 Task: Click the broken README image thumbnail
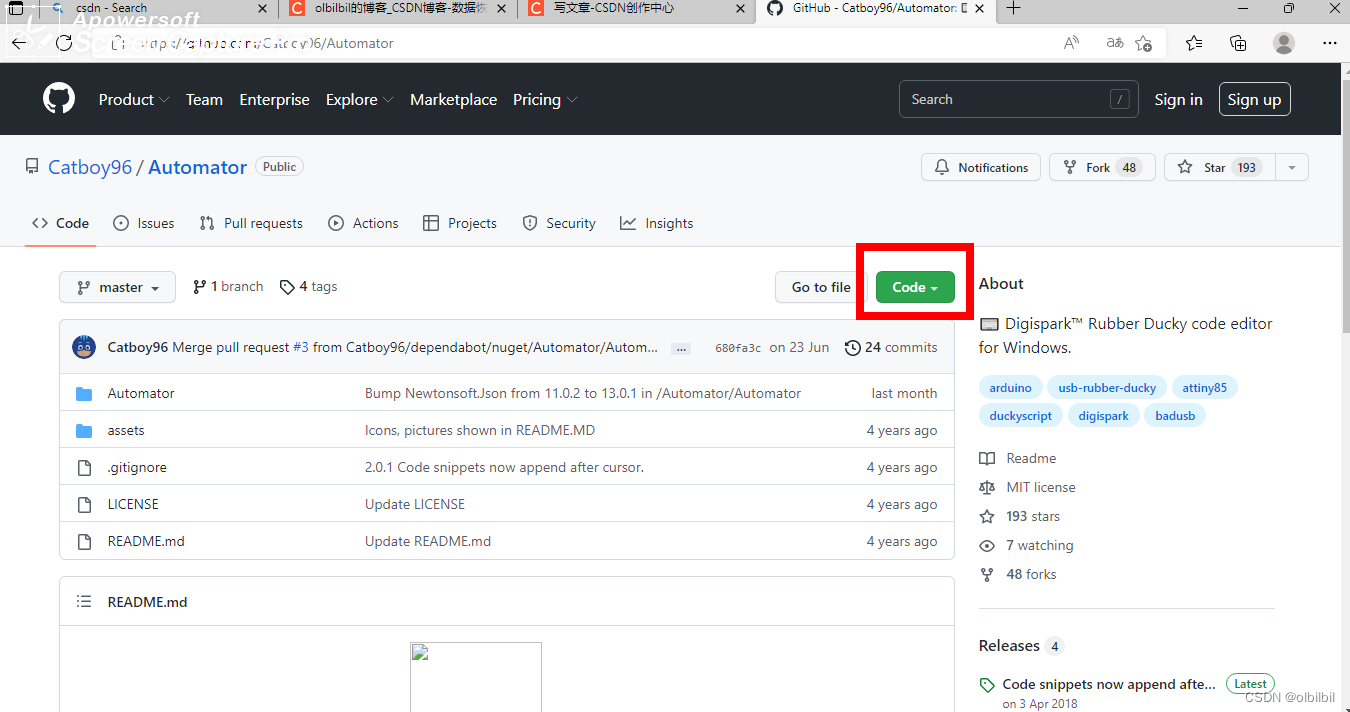(476, 677)
